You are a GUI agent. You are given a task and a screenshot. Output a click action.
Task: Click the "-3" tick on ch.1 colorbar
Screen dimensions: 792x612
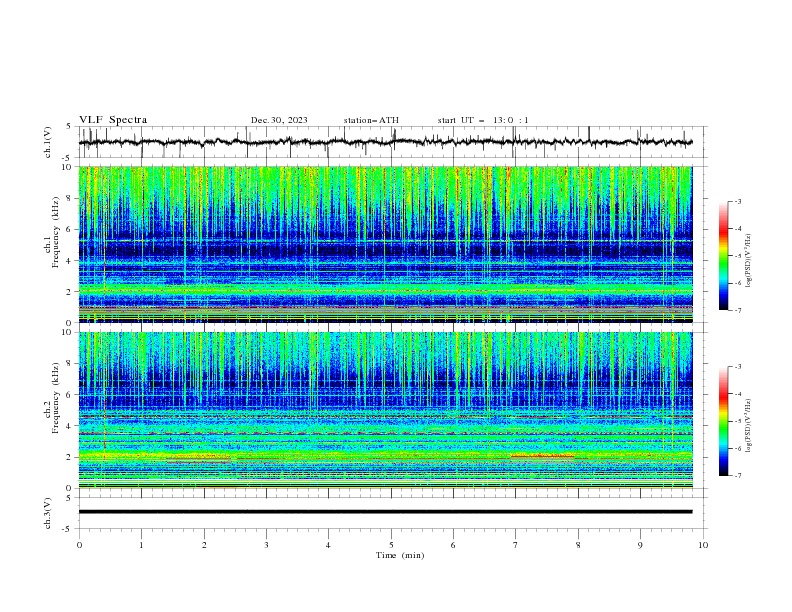click(x=737, y=201)
